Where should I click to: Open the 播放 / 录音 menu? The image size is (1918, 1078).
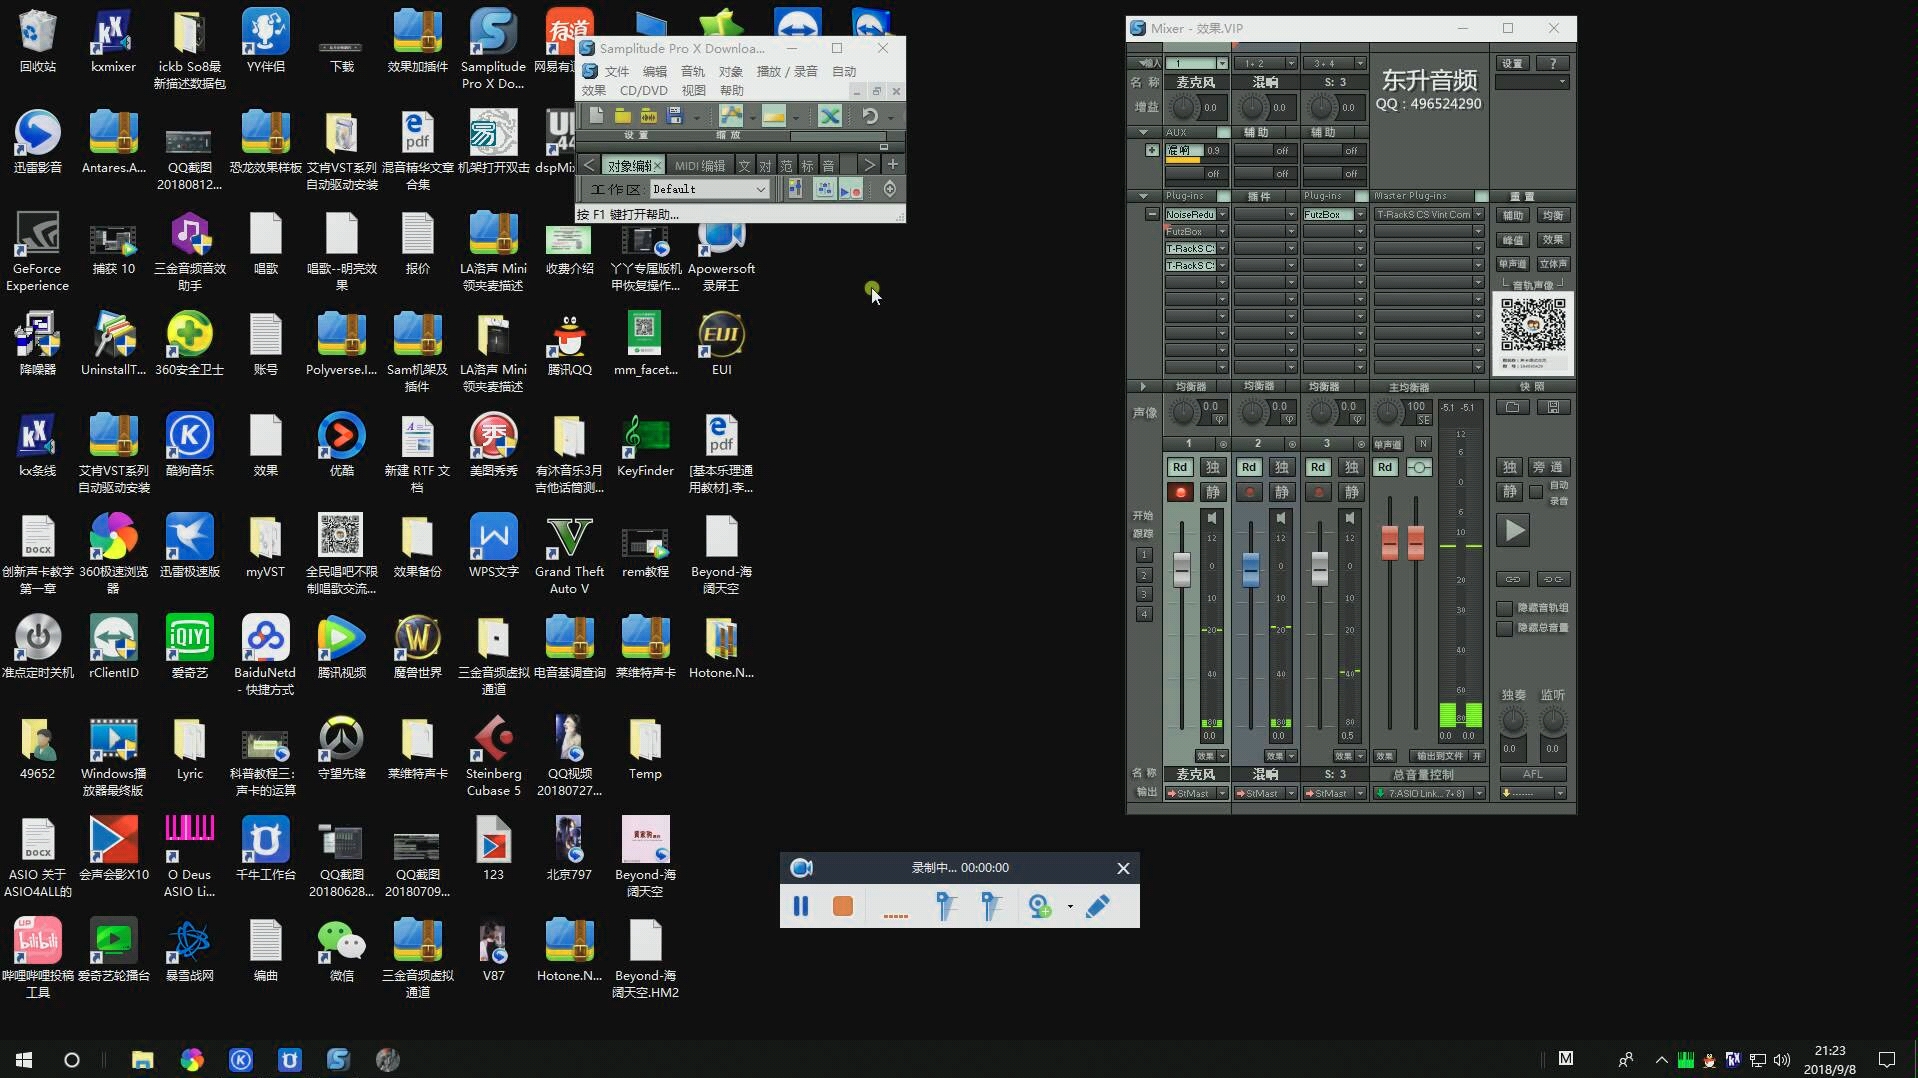click(787, 71)
